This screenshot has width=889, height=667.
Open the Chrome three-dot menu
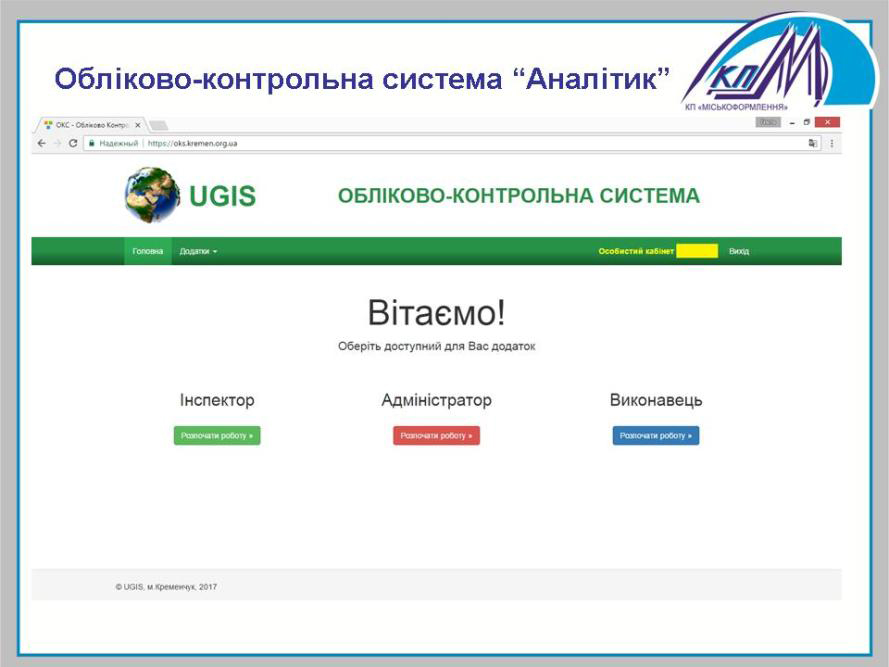831,143
